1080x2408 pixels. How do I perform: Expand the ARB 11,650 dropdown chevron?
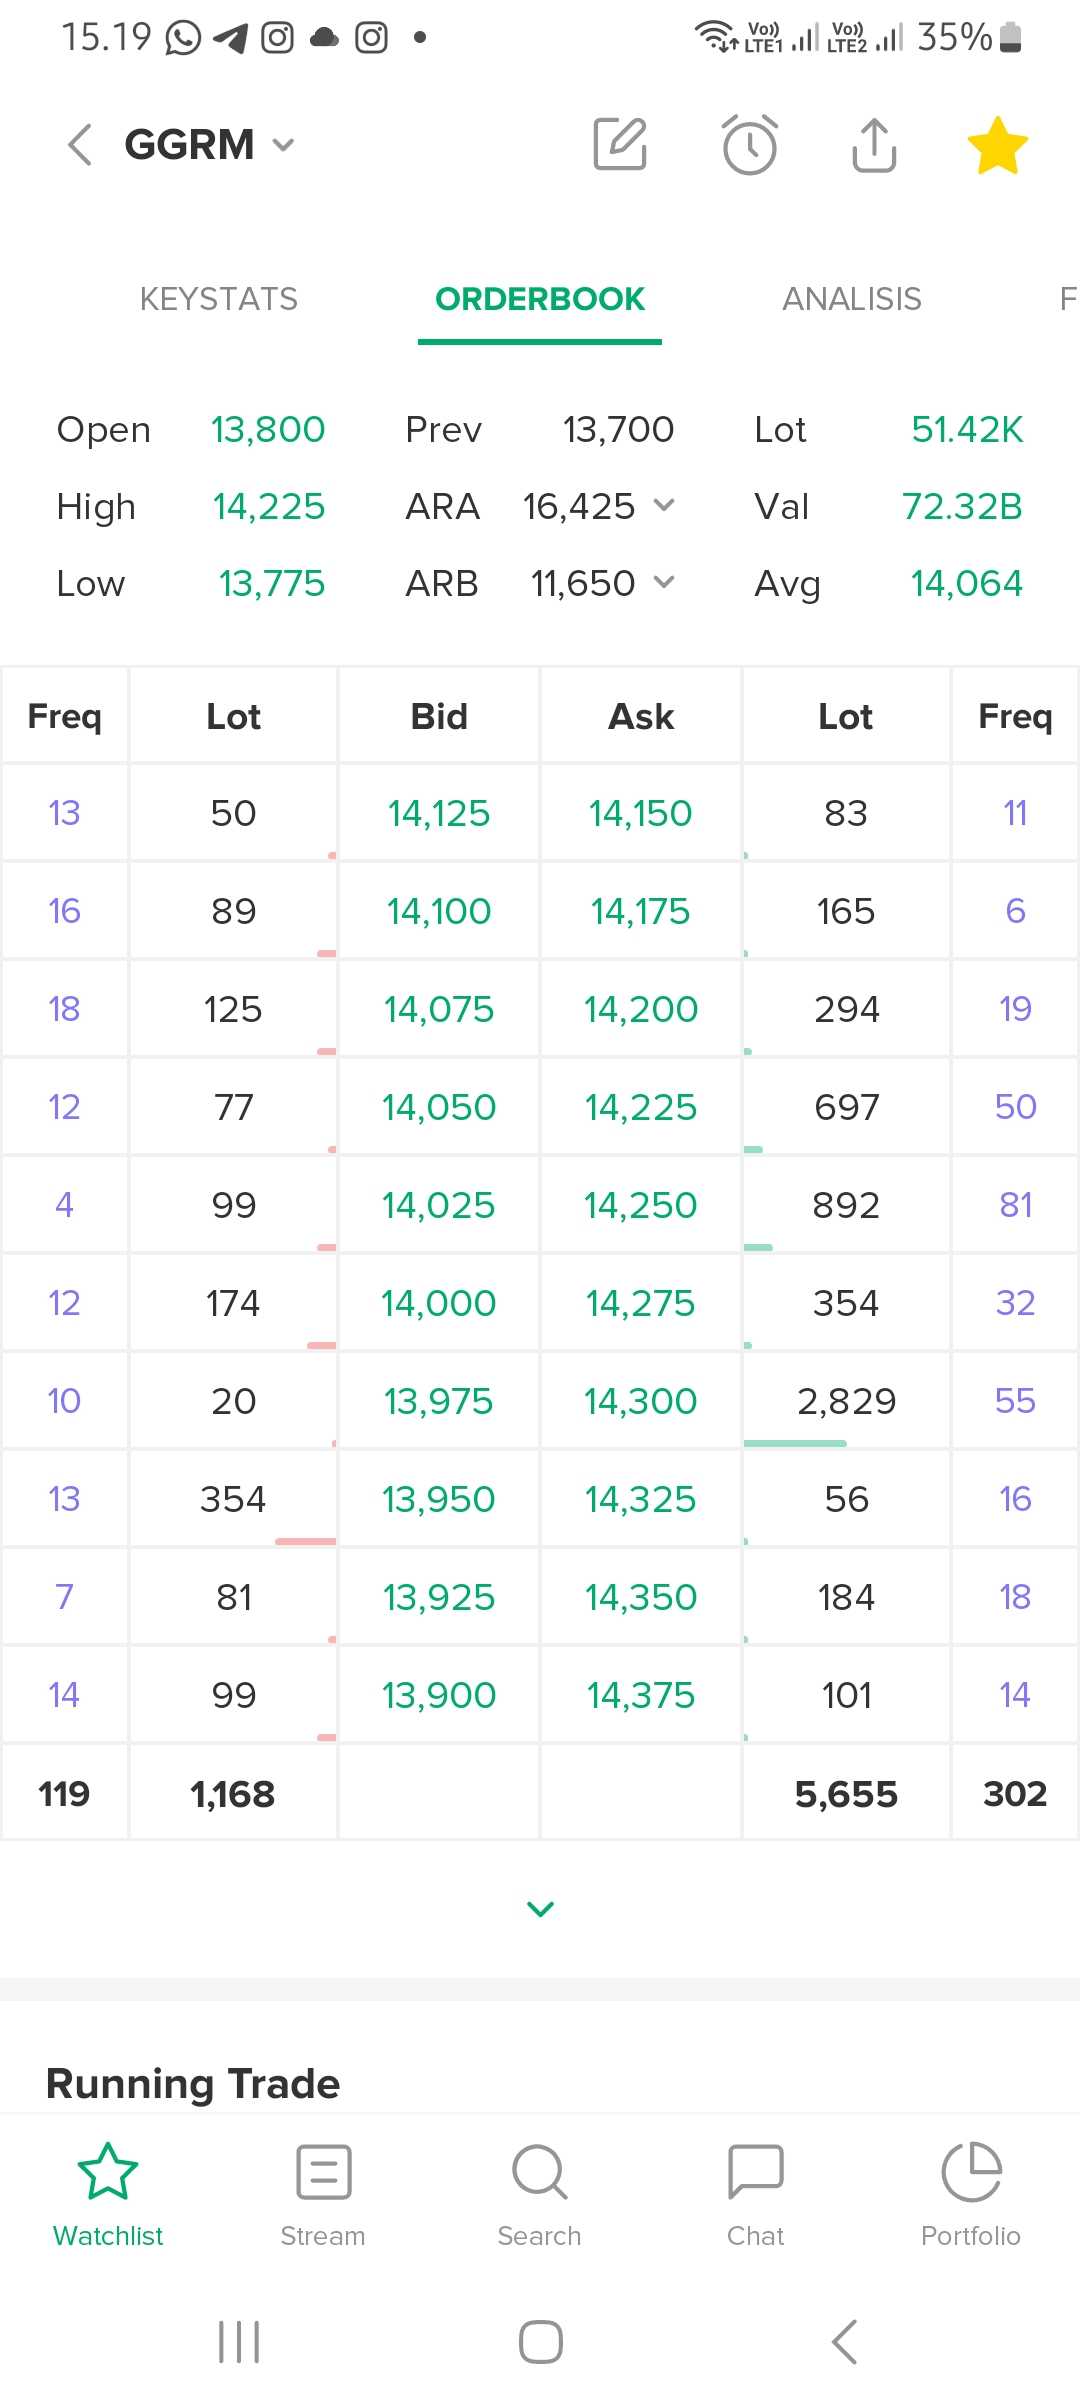(664, 582)
